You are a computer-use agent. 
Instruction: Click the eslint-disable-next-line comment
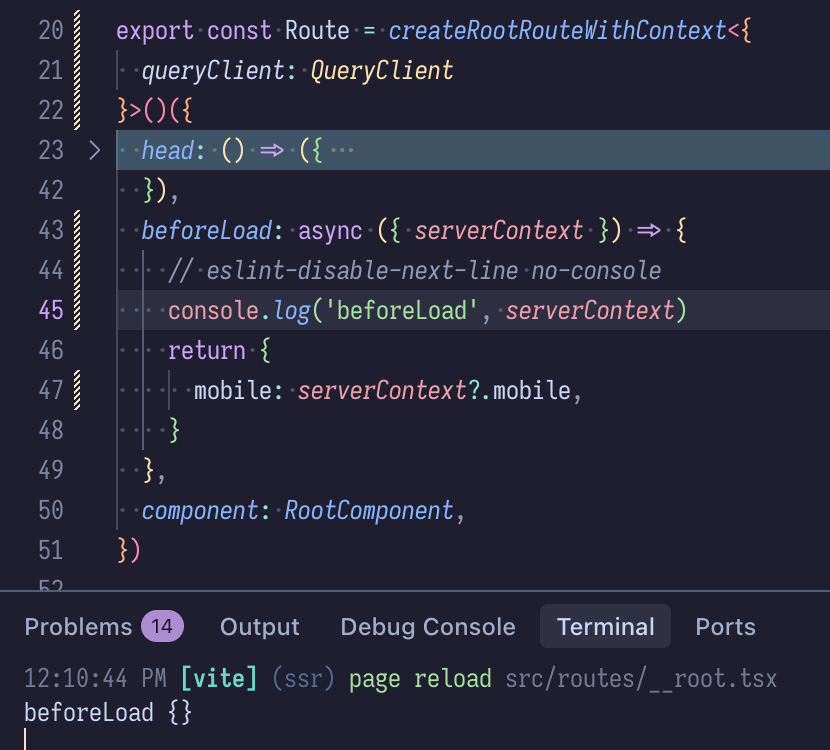[414, 270]
